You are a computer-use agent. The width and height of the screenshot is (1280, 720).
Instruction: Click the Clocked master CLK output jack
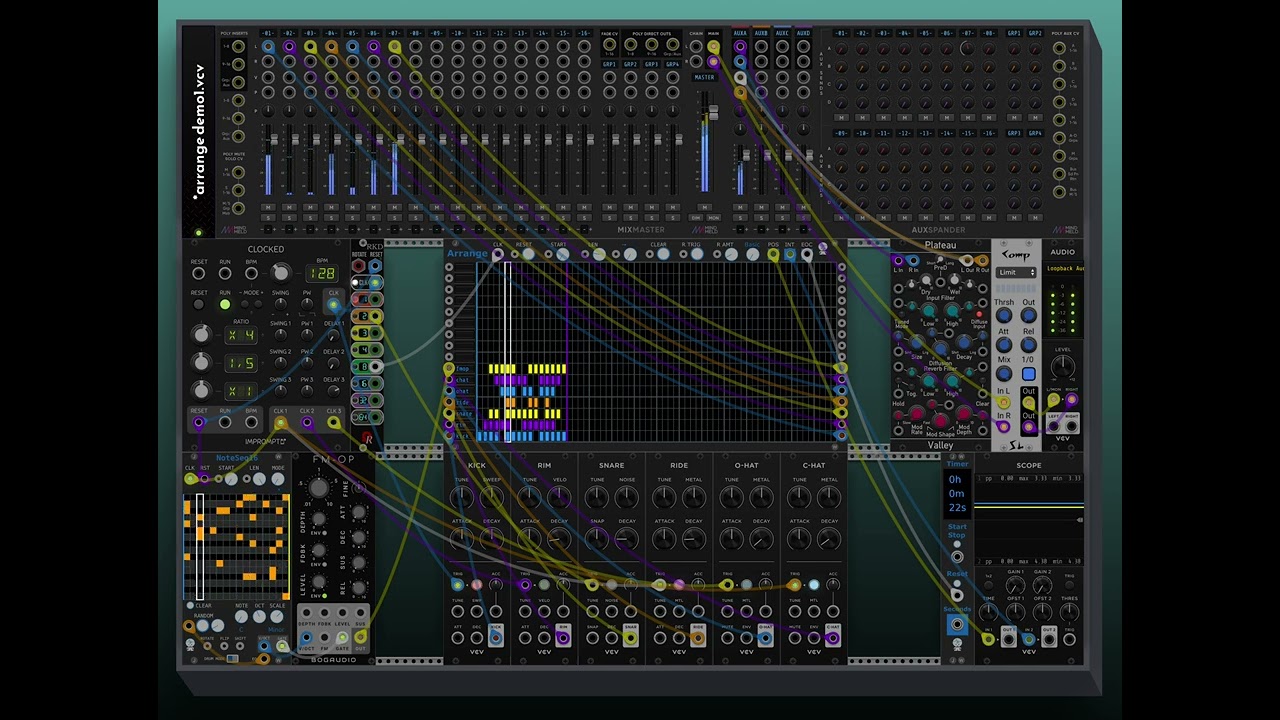(333, 304)
